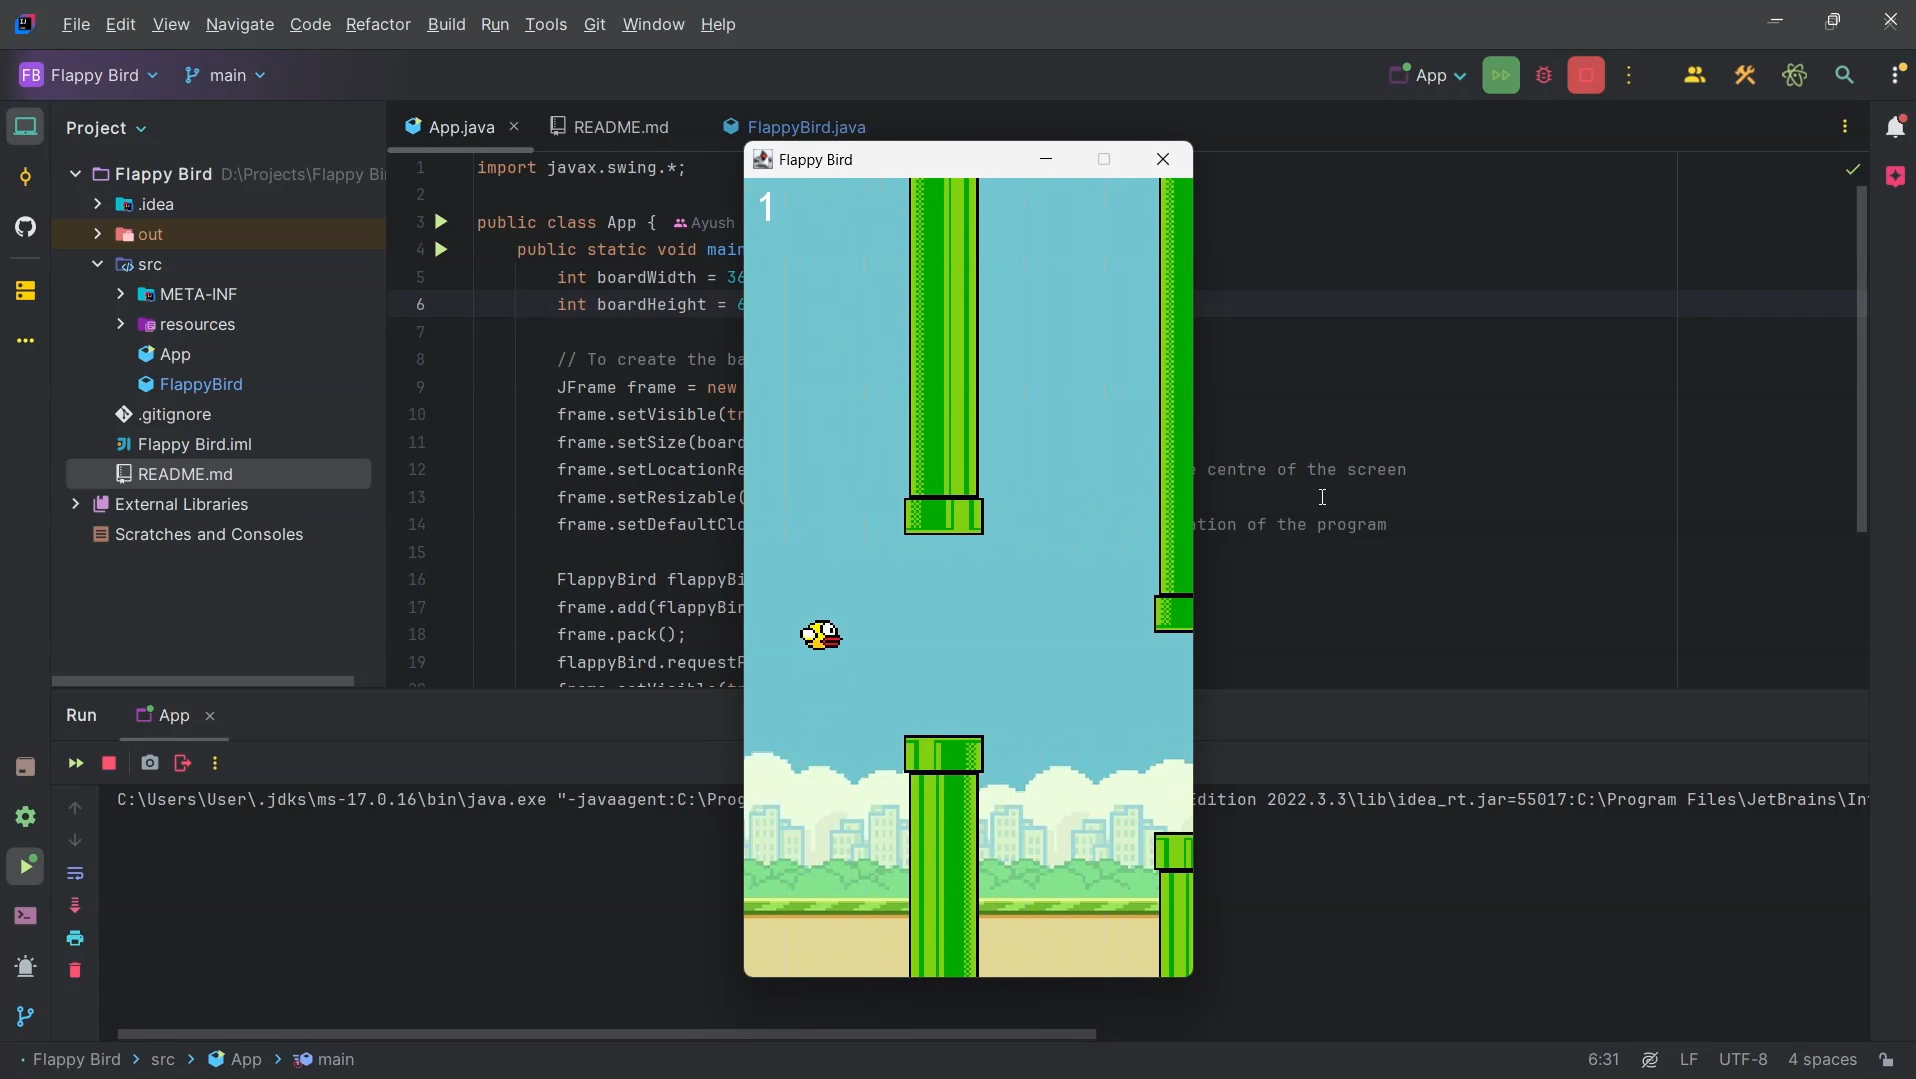
Task: Clear all console output trash icon
Action: [x=76, y=971]
